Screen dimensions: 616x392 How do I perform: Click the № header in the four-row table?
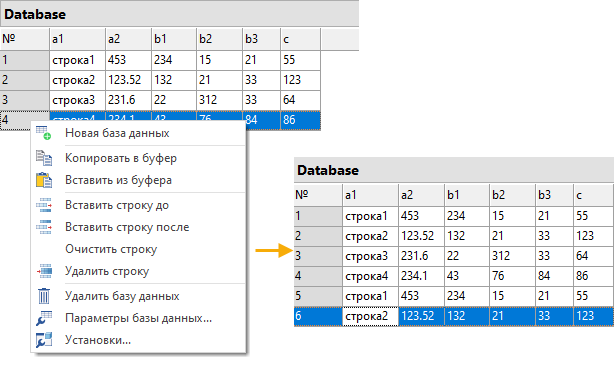click(x=25, y=39)
